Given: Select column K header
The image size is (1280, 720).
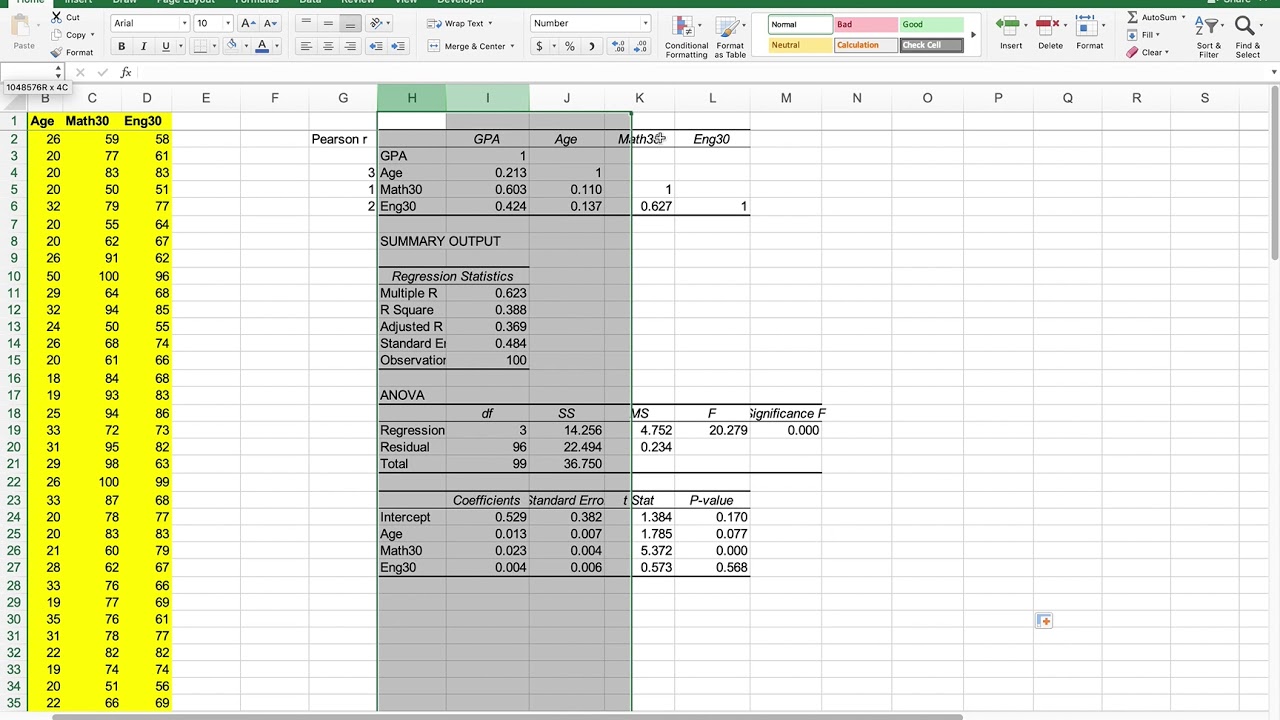Looking at the screenshot, I should (x=639, y=98).
